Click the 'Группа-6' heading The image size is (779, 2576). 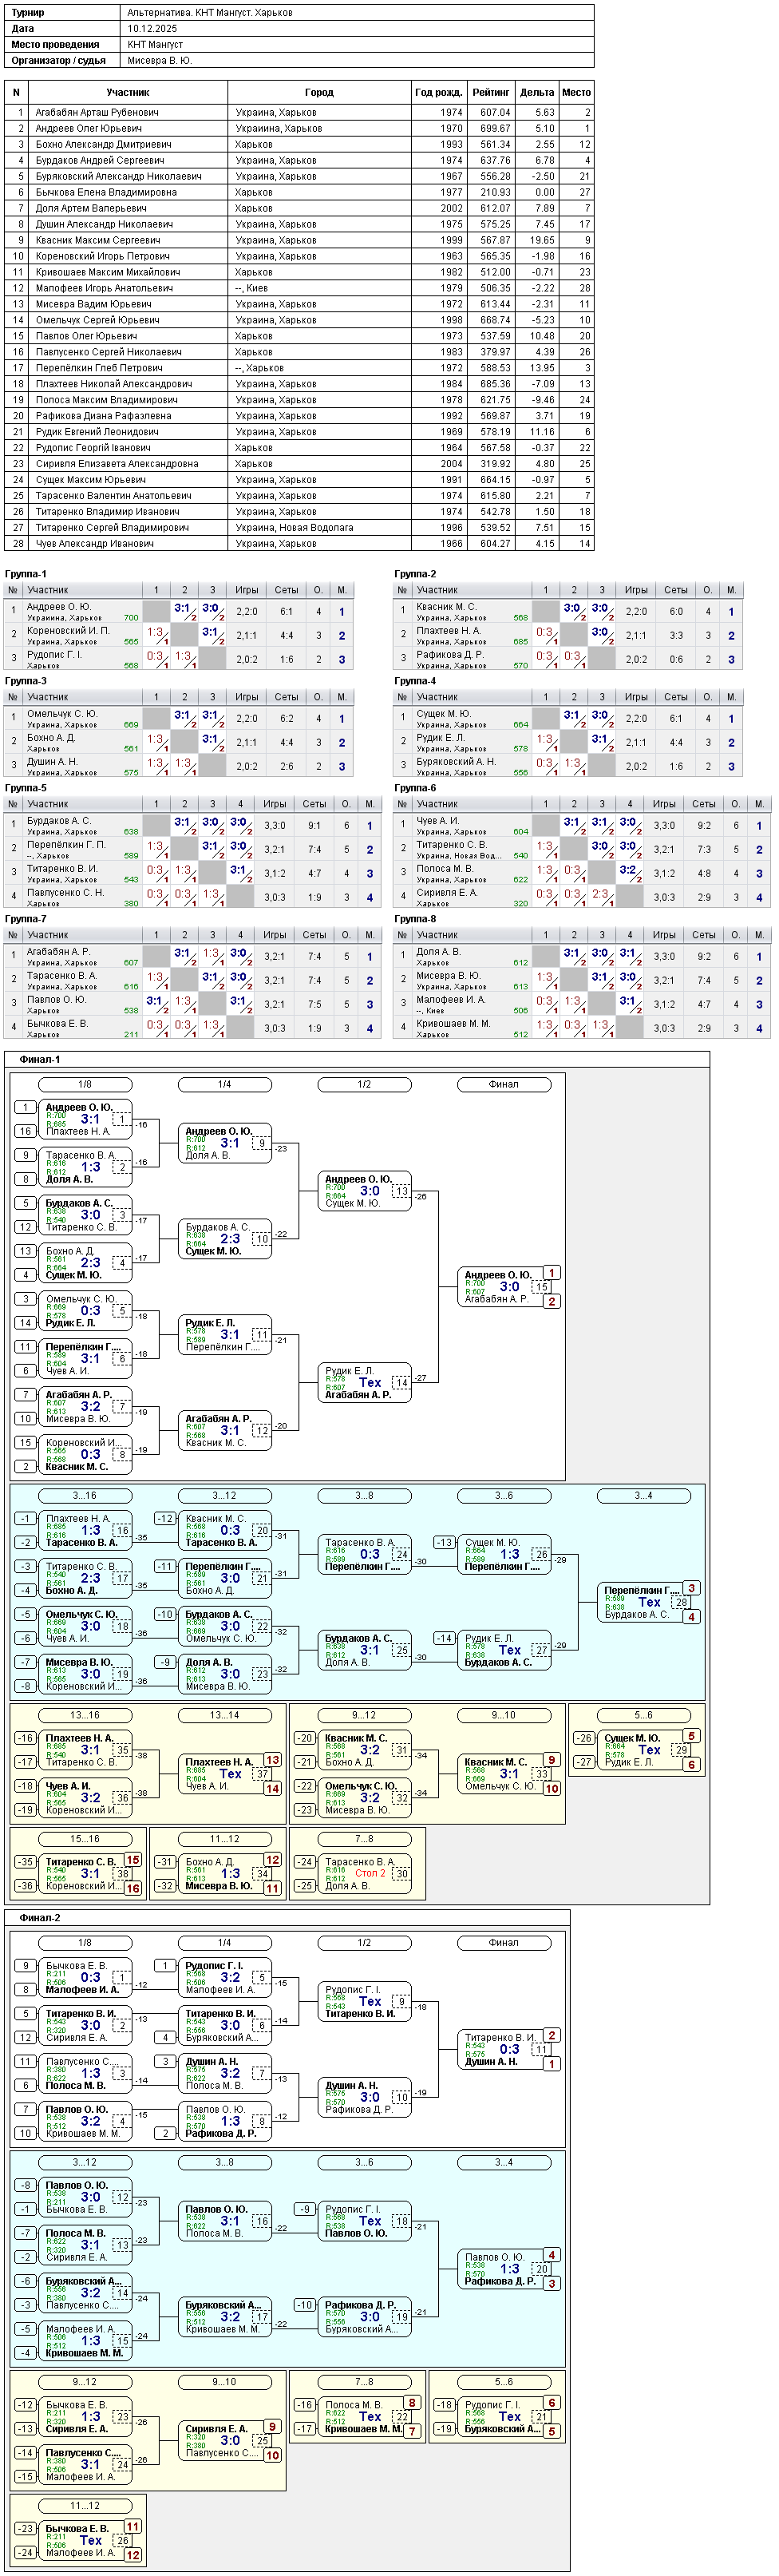[415, 790]
